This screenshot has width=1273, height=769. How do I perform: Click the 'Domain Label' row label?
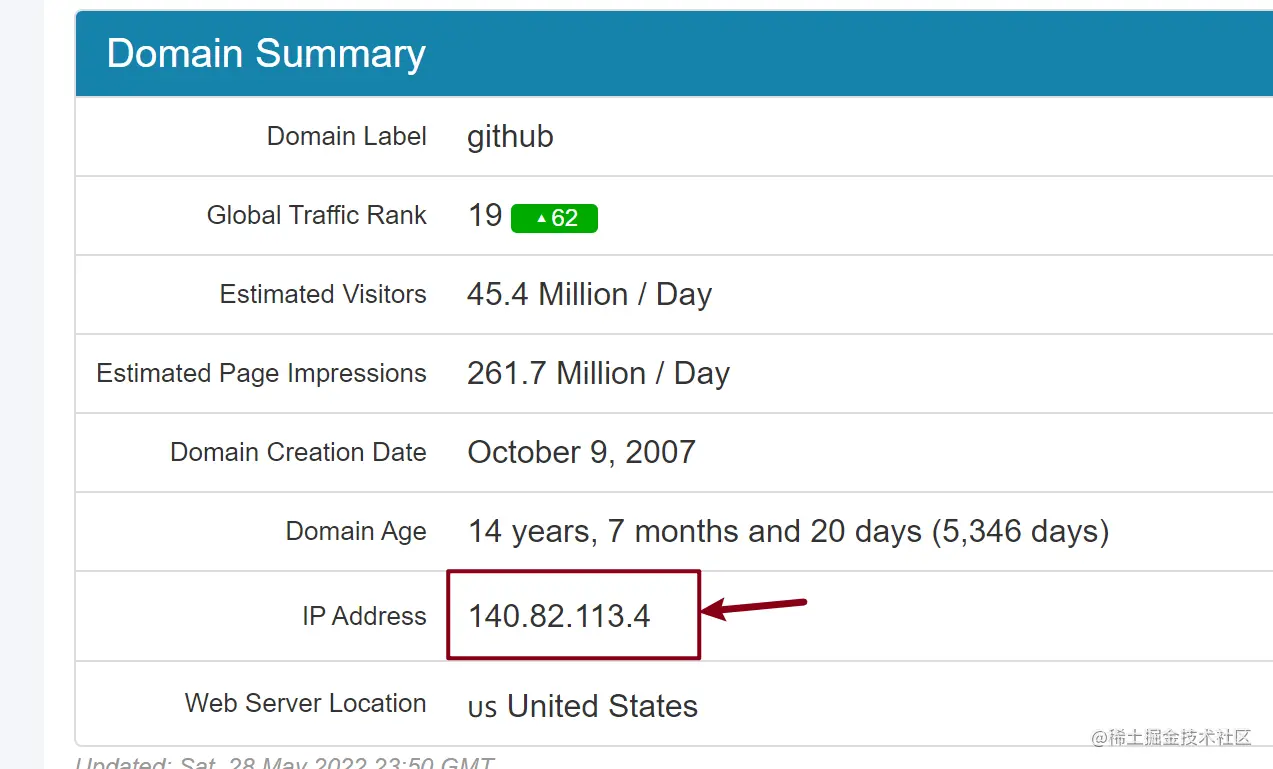[346, 136]
